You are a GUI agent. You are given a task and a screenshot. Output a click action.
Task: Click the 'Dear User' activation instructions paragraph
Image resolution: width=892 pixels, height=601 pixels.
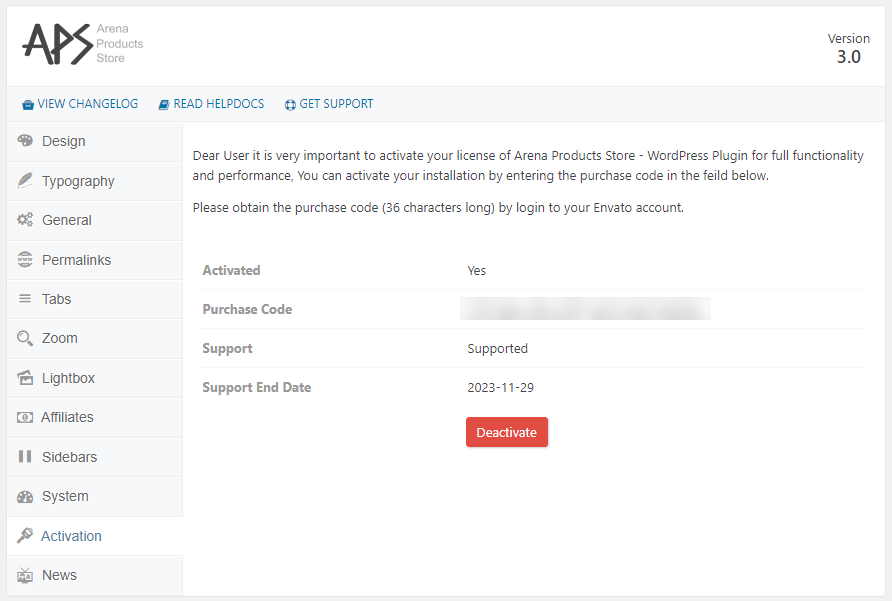[x=528, y=166]
